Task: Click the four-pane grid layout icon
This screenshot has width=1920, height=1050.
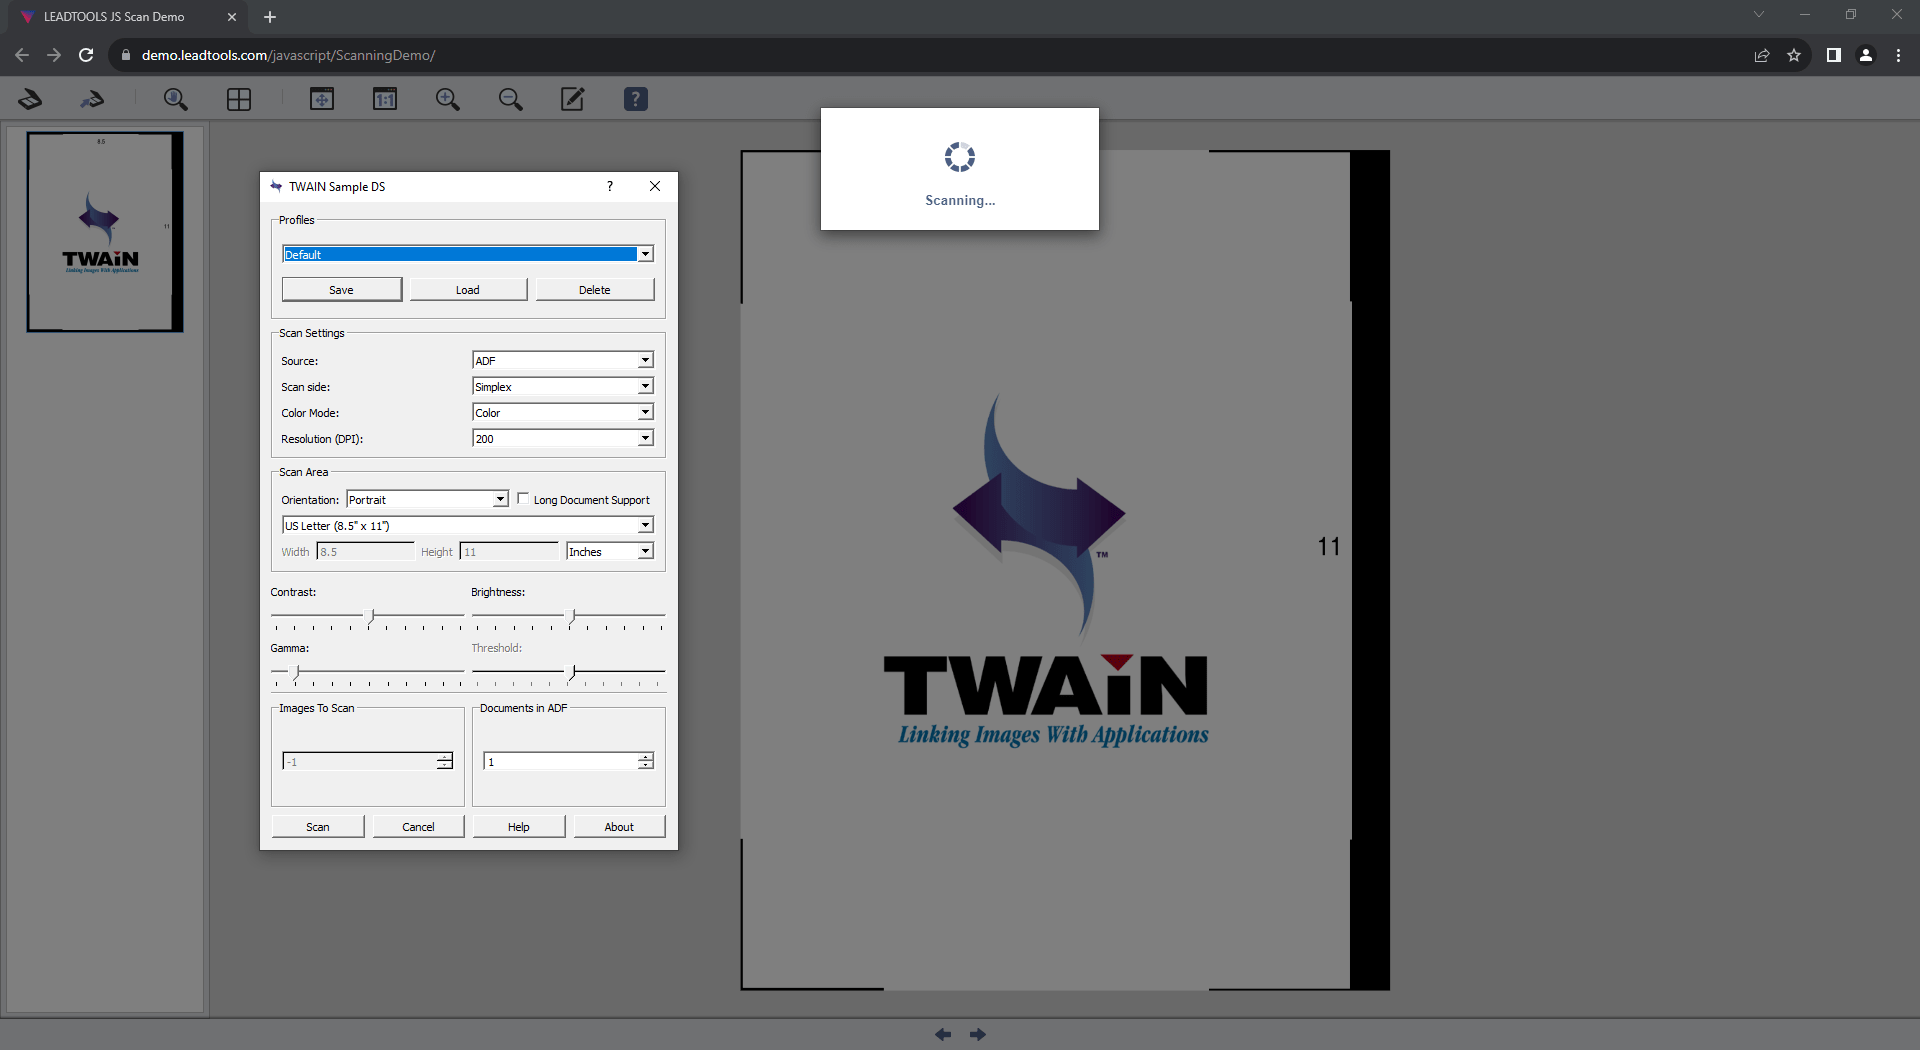Action: pyautogui.click(x=239, y=99)
